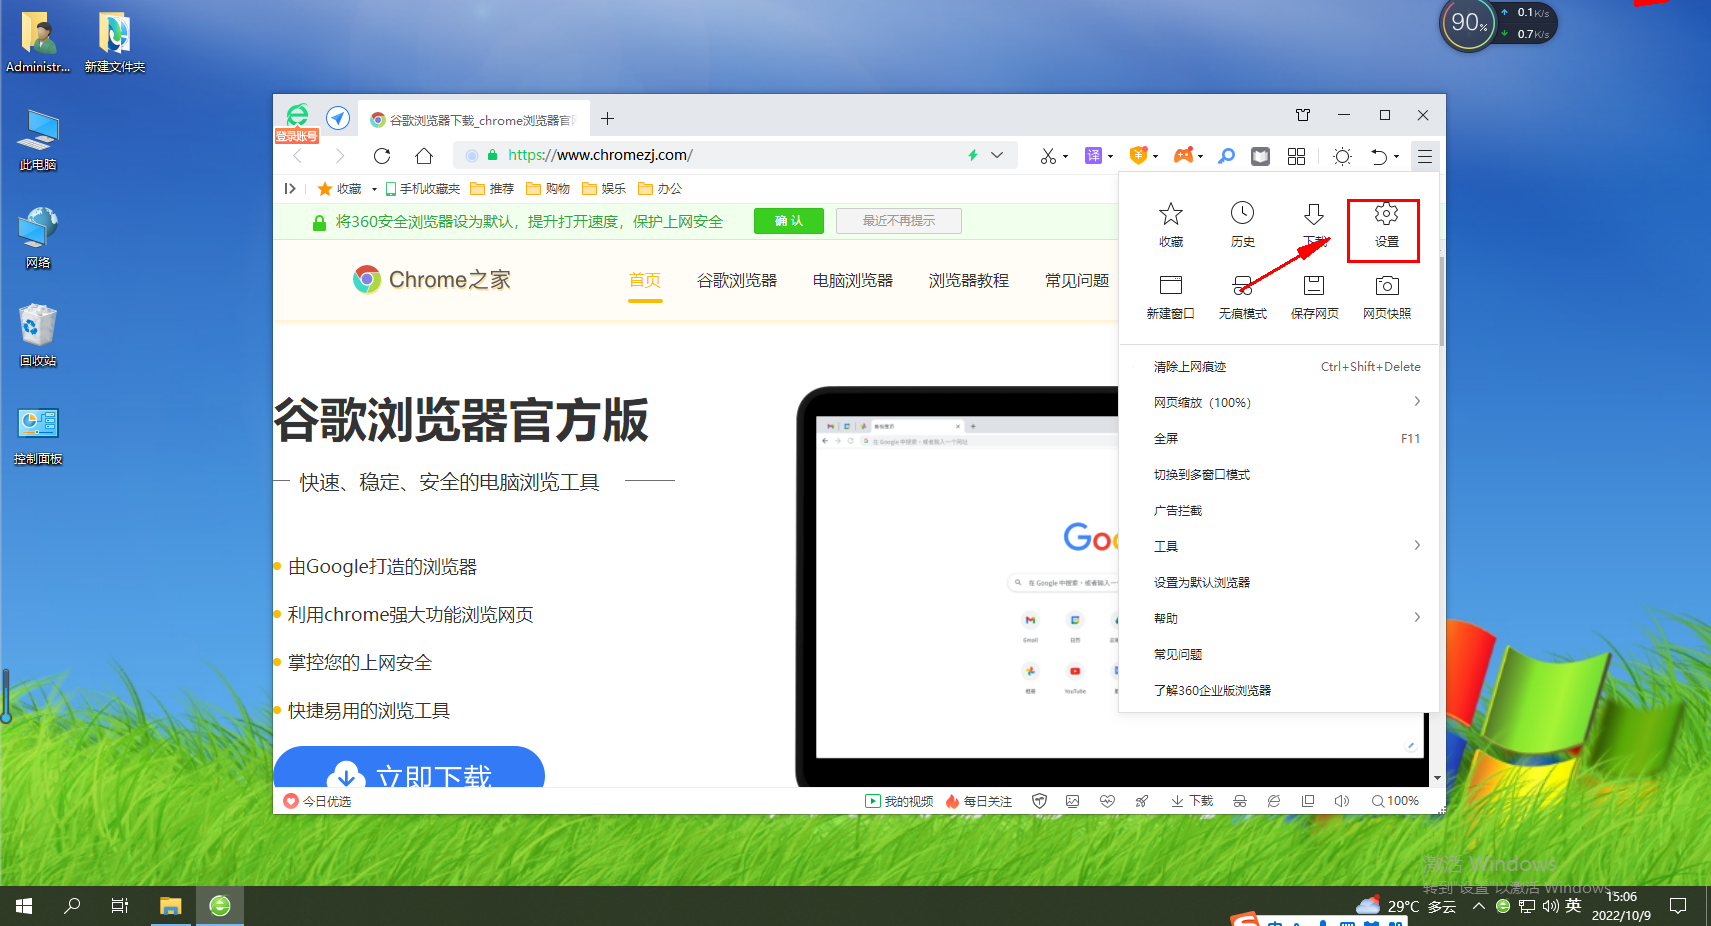Open the 译 translate extension icon
The height and width of the screenshot is (926, 1711).
pyautogui.click(x=1093, y=156)
